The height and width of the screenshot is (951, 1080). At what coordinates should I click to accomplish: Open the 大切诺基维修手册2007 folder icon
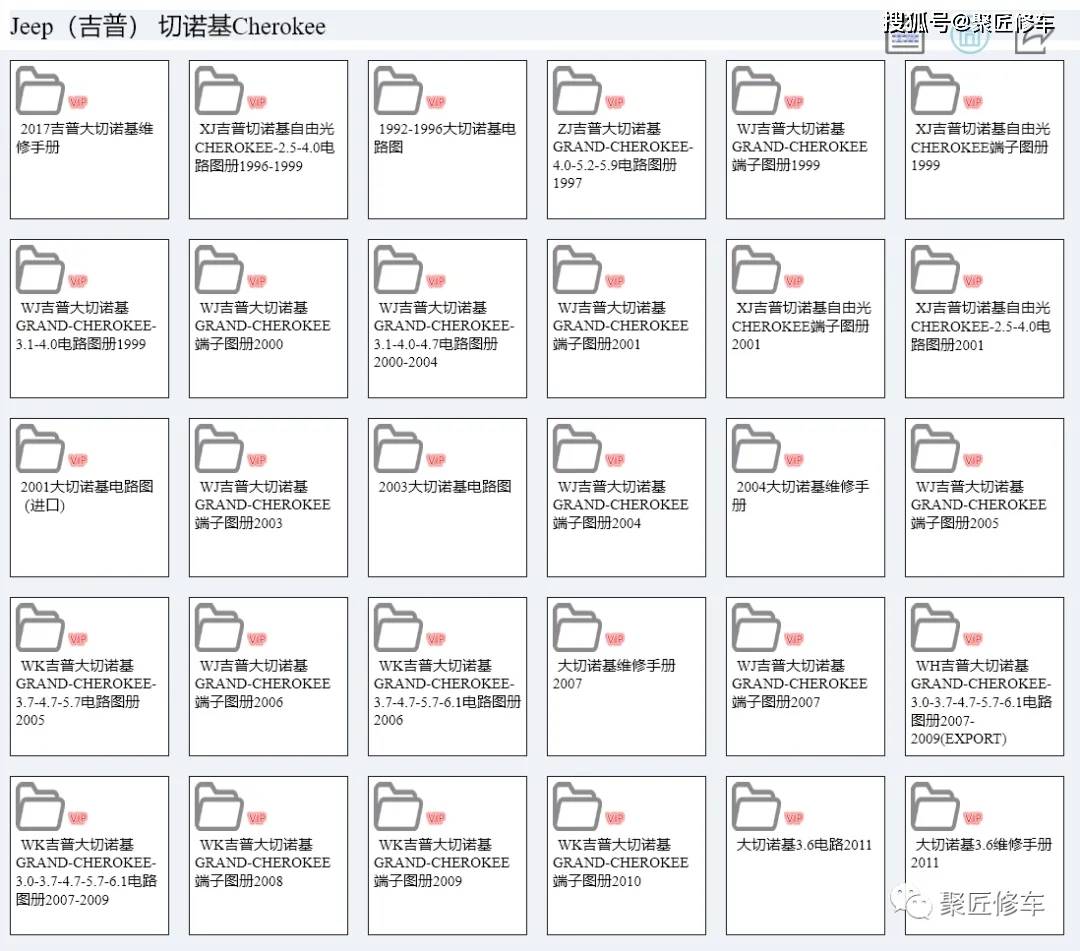coord(577,627)
